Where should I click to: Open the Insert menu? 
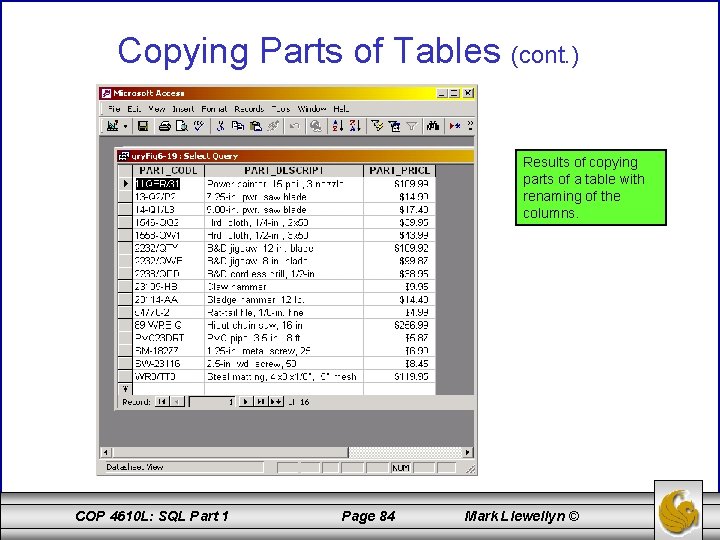[x=183, y=109]
